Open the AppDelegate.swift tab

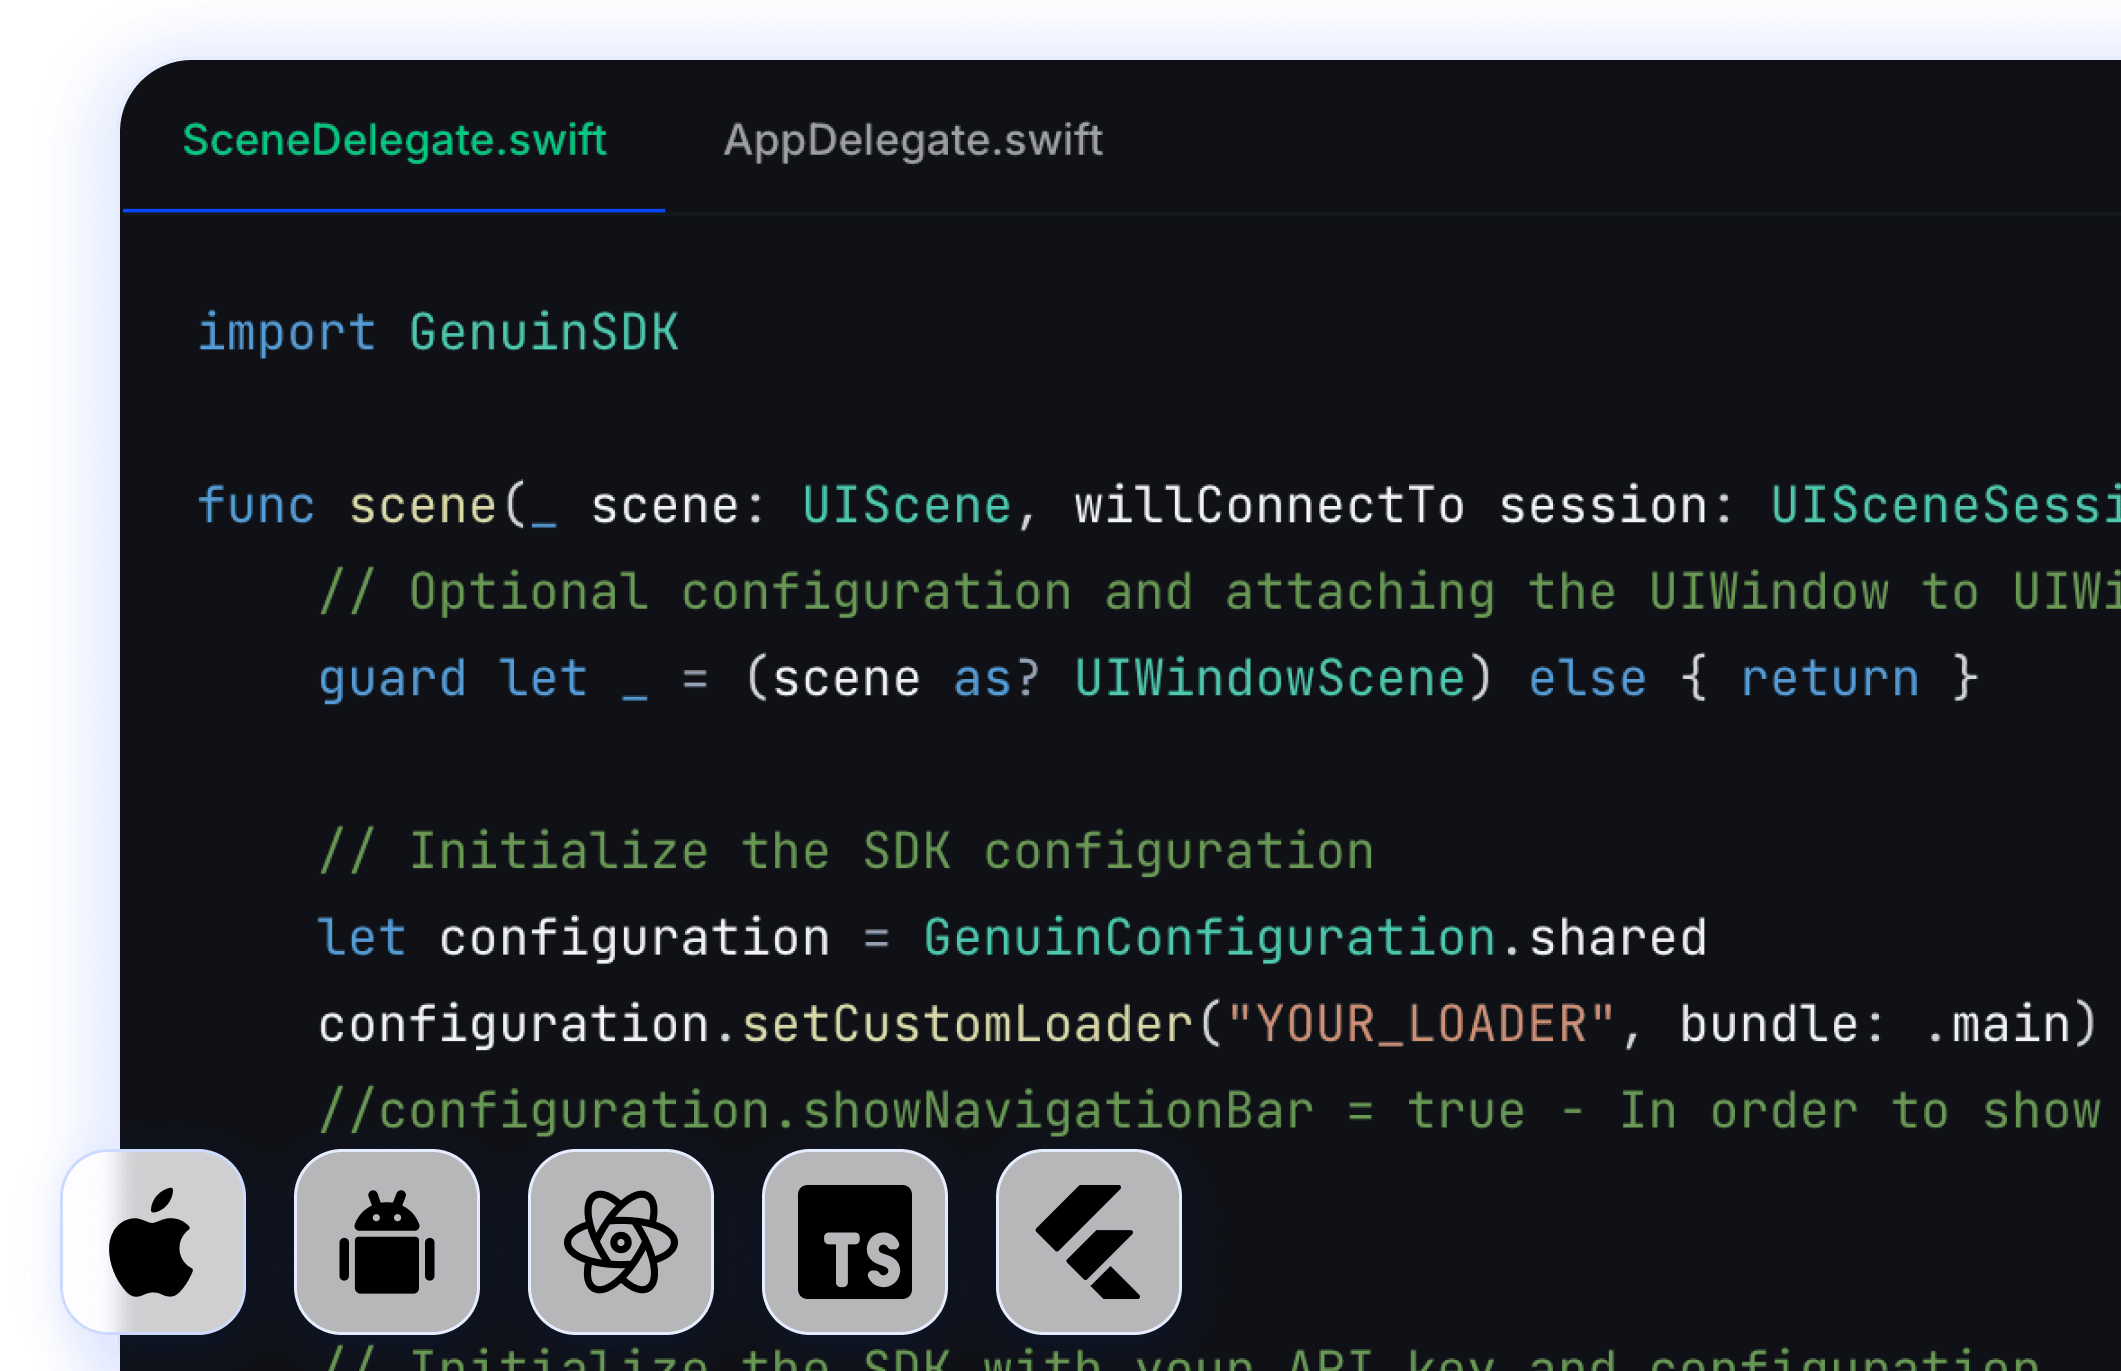click(x=912, y=140)
